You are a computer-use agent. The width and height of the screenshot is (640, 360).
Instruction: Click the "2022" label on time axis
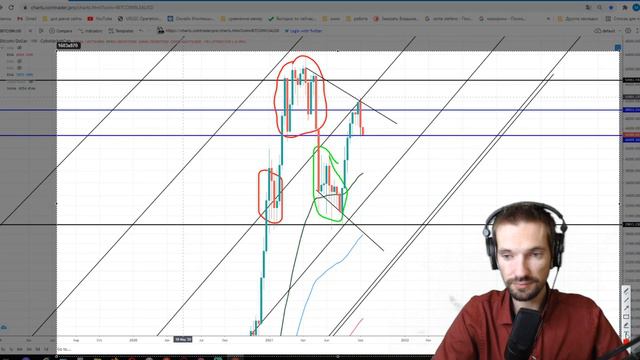tap(405, 340)
